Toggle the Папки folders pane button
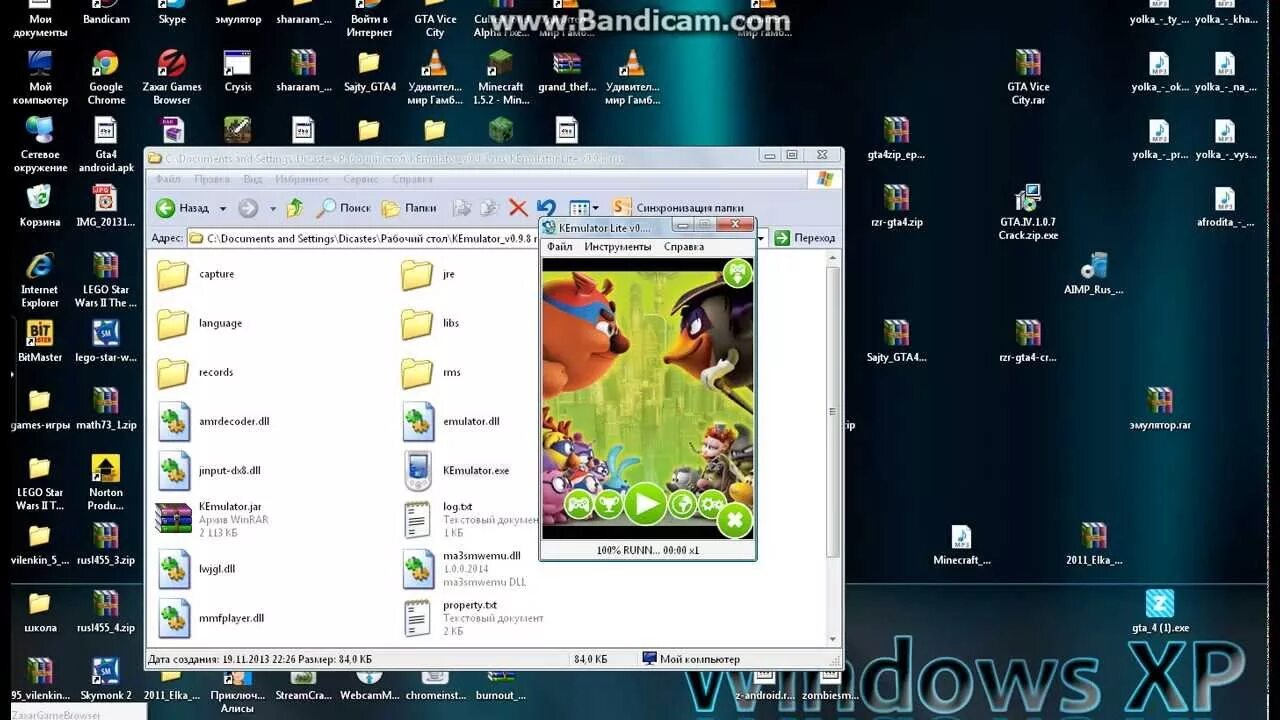 tap(408, 208)
